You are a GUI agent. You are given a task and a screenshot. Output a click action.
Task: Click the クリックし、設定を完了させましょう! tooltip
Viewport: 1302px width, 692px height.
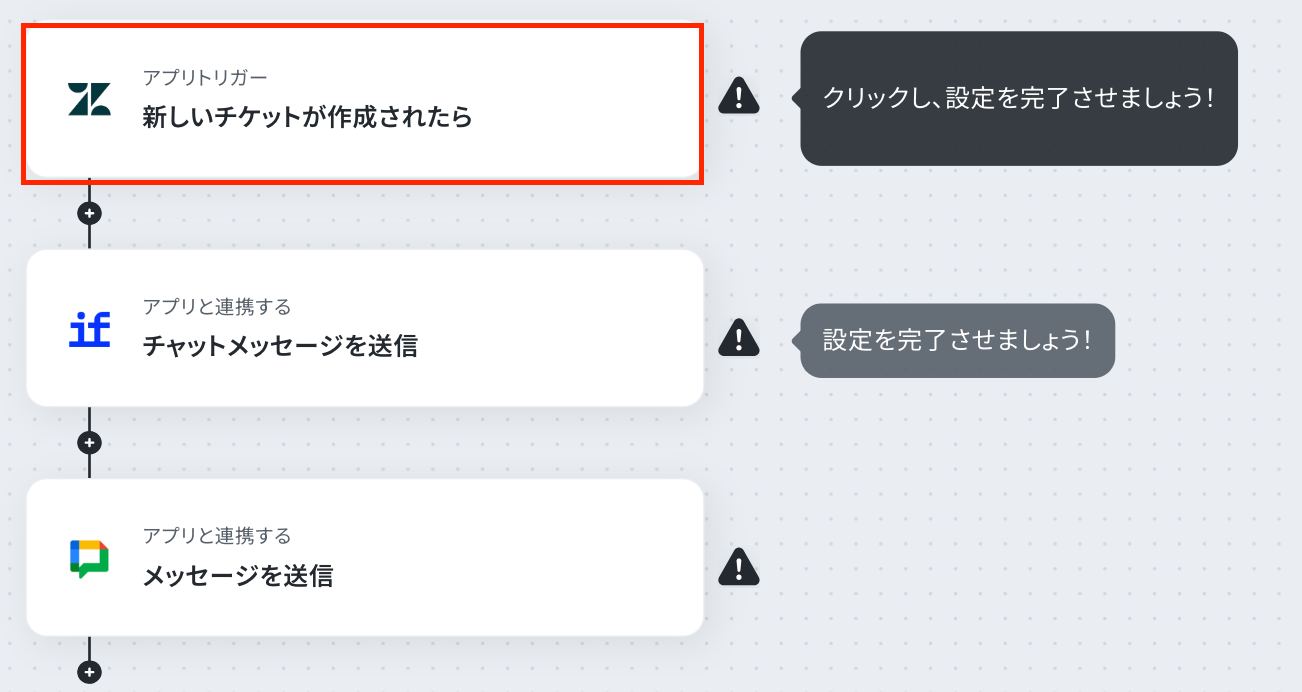click(x=1018, y=98)
